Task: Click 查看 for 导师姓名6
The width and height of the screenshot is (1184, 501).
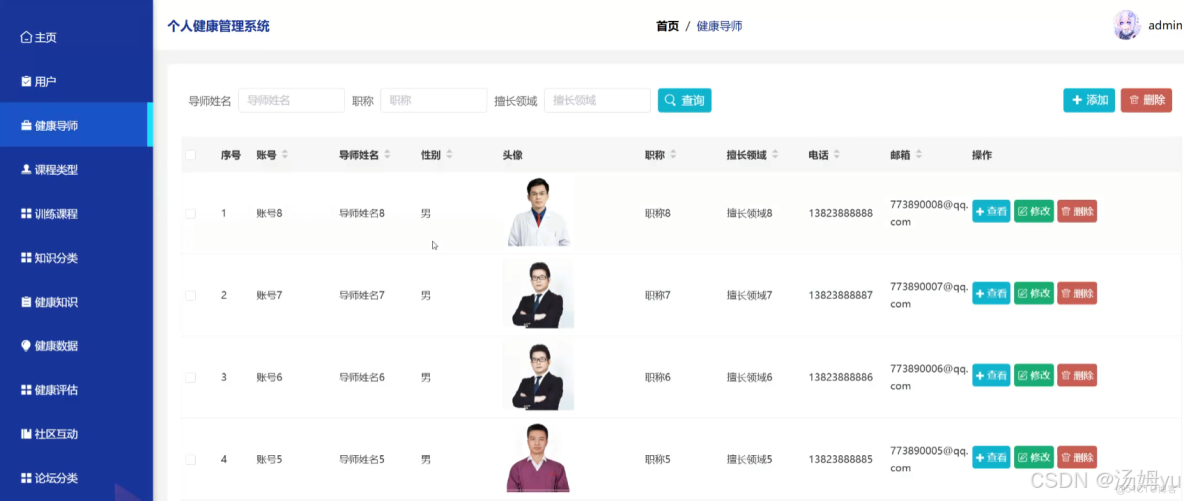Action: coord(991,375)
